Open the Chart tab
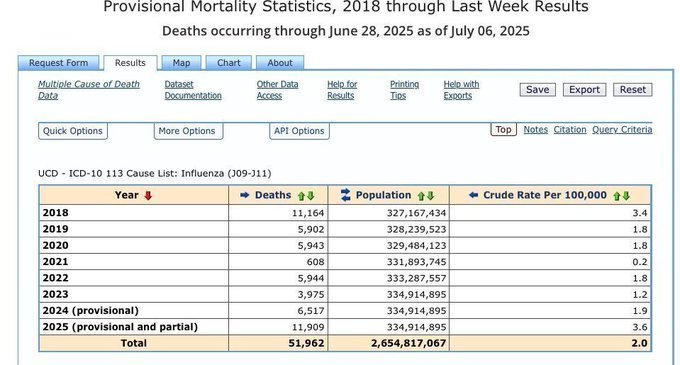Image resolution: width=680 pixels, height=365 pixels. [229, 63]
